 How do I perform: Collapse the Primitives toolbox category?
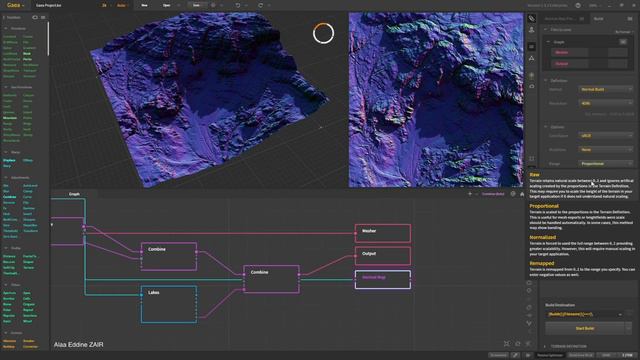point(6,29)
